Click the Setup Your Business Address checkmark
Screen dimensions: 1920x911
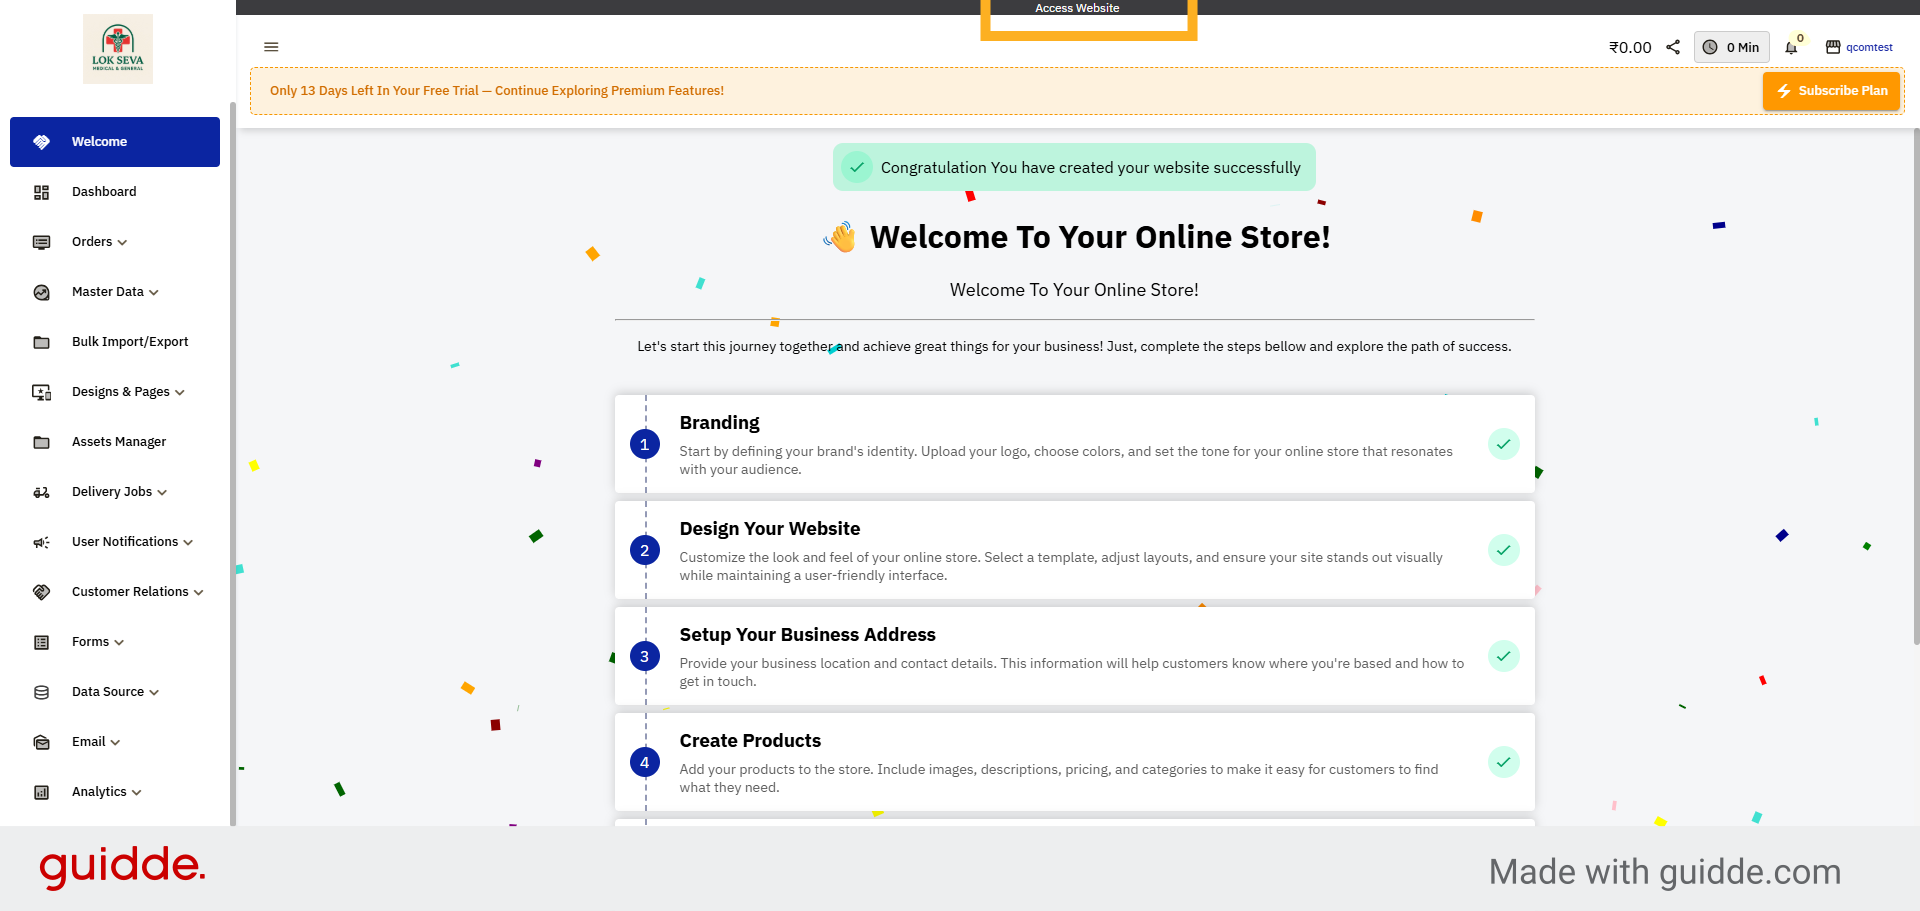click(x=1503, y=656)
